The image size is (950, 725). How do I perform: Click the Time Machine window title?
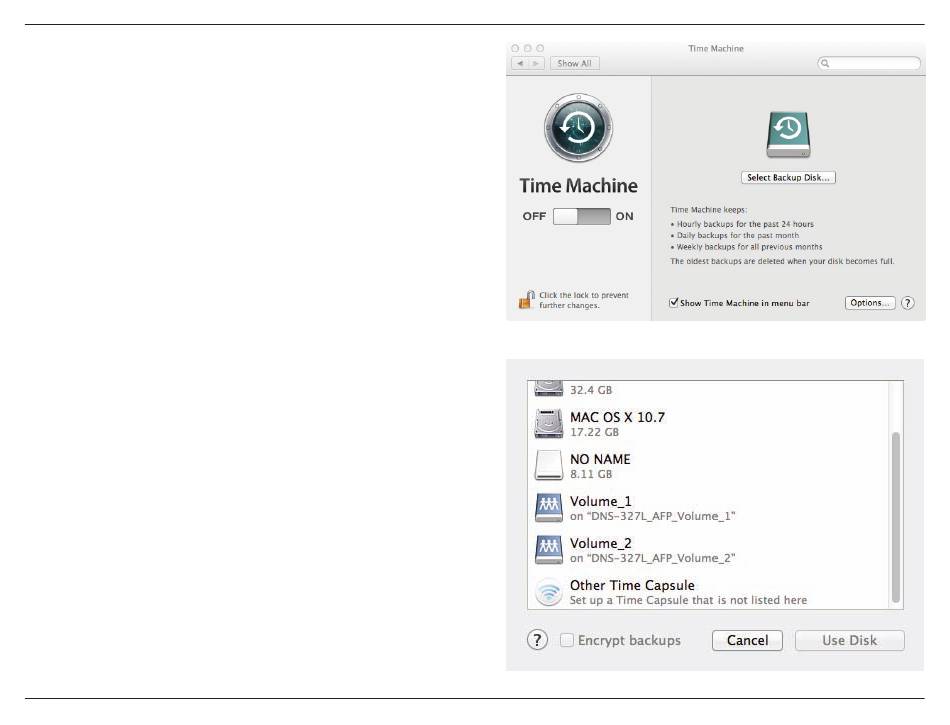(x=716, y=48)
